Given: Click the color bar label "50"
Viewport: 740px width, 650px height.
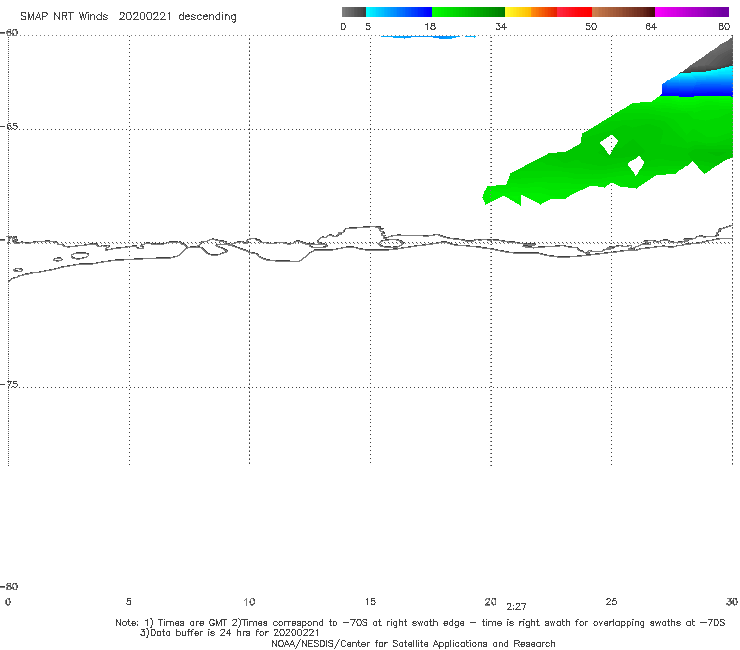Looking at the screenshot, I should coord(591,27).
